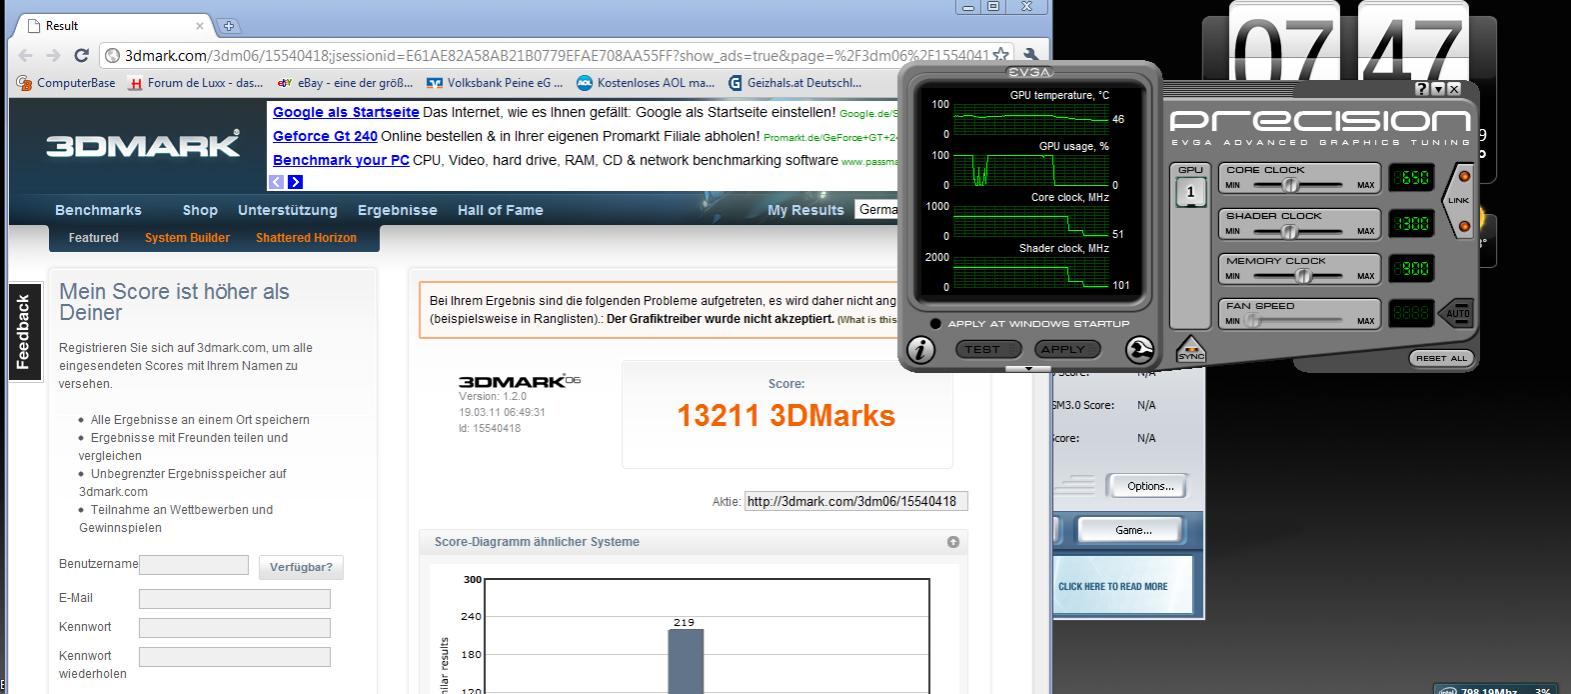Screen dimensions: 1571x694
Task: Open the Feedback side tab
Action: coord(23,331)
